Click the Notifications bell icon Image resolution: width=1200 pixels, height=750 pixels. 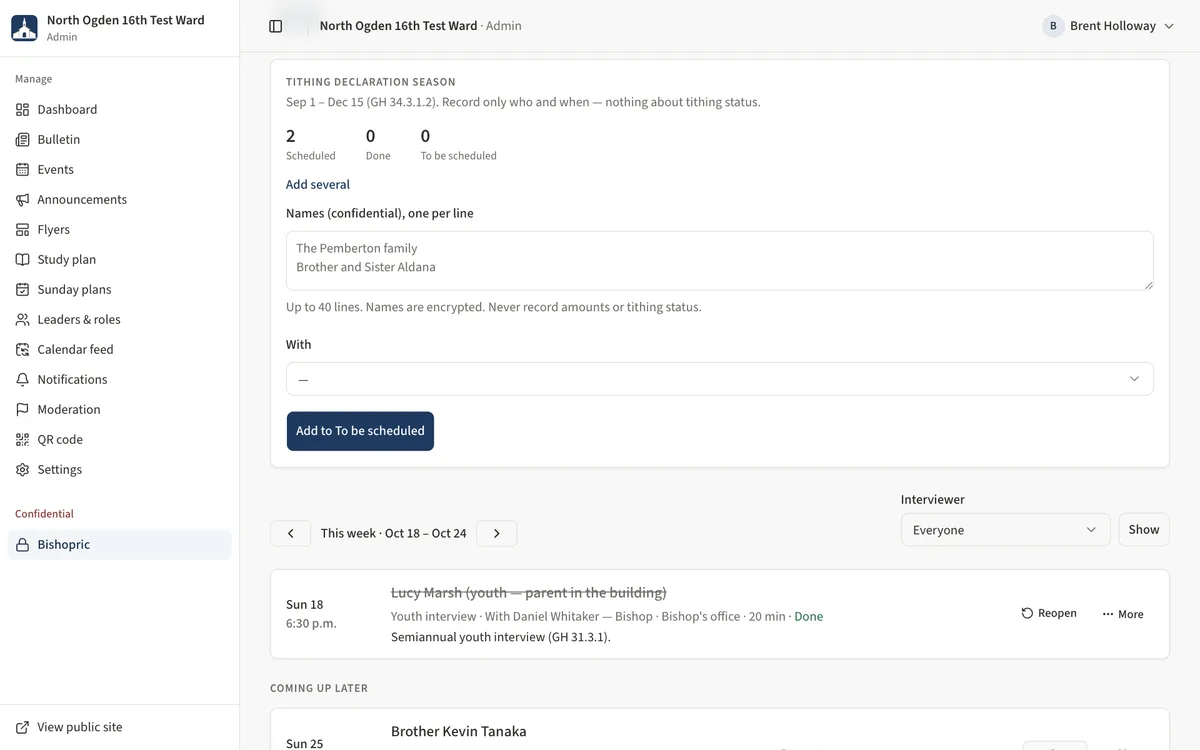tap(22, 380)
